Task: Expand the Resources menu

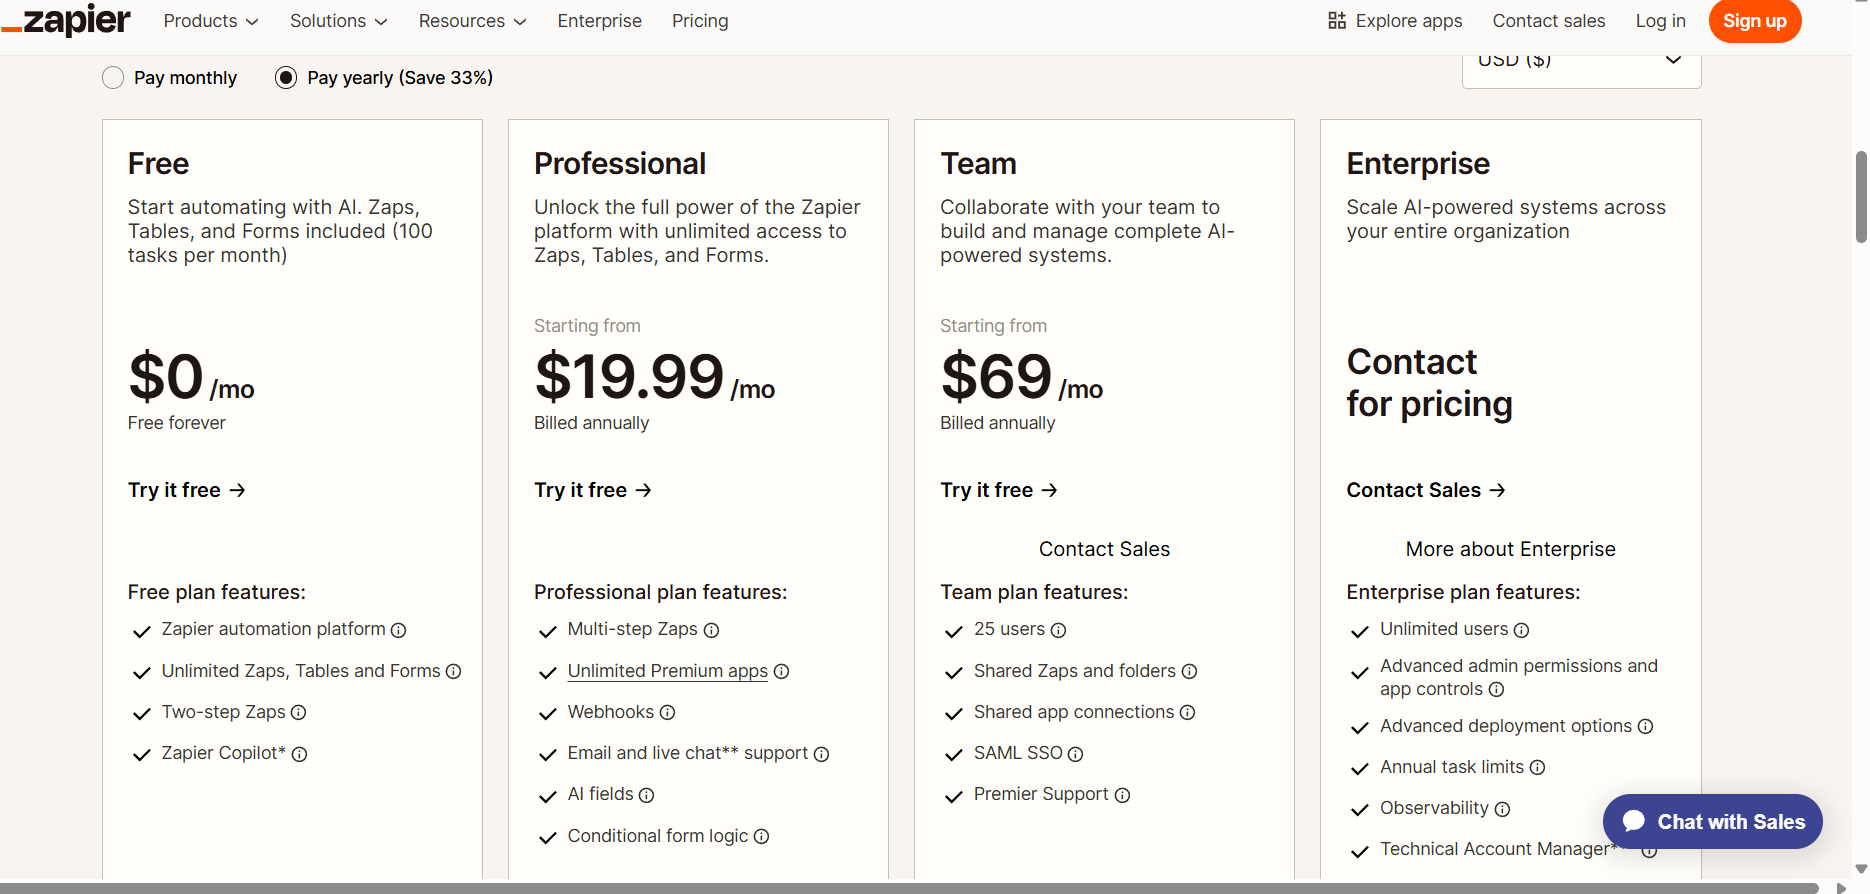Action: [472, 21]
